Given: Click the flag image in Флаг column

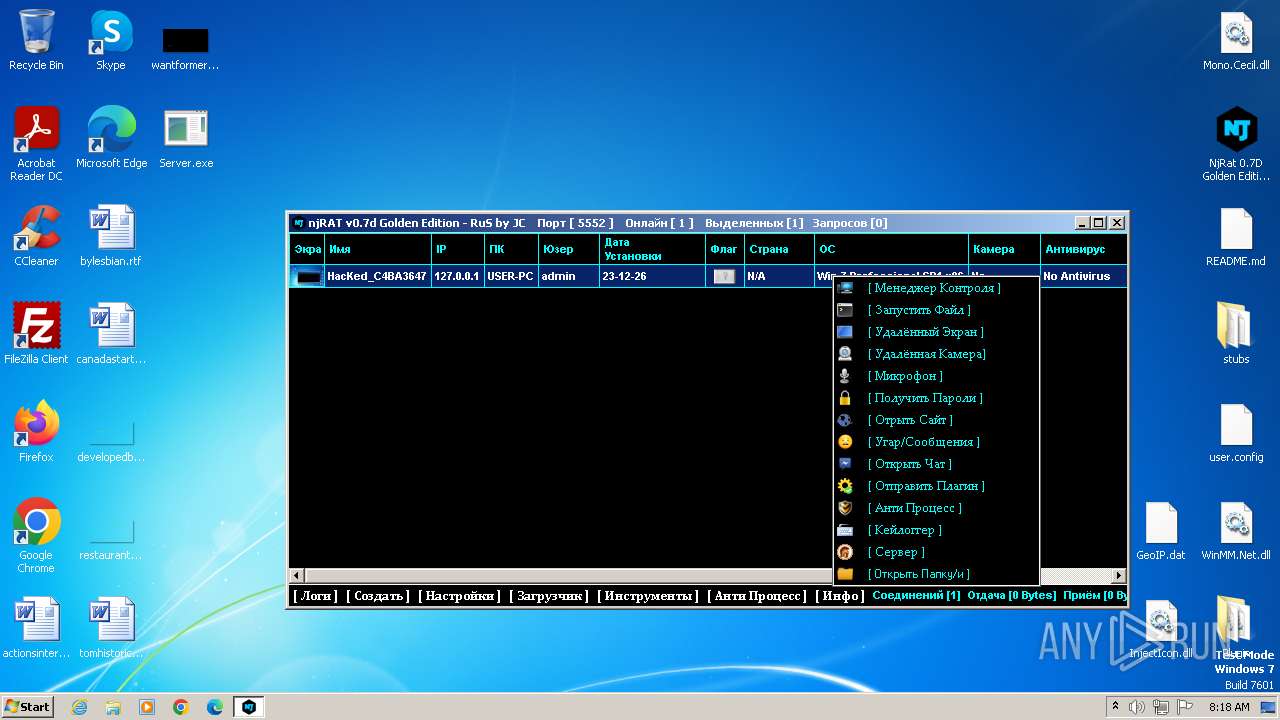Looking at the screenshot, I should point(724,276).
